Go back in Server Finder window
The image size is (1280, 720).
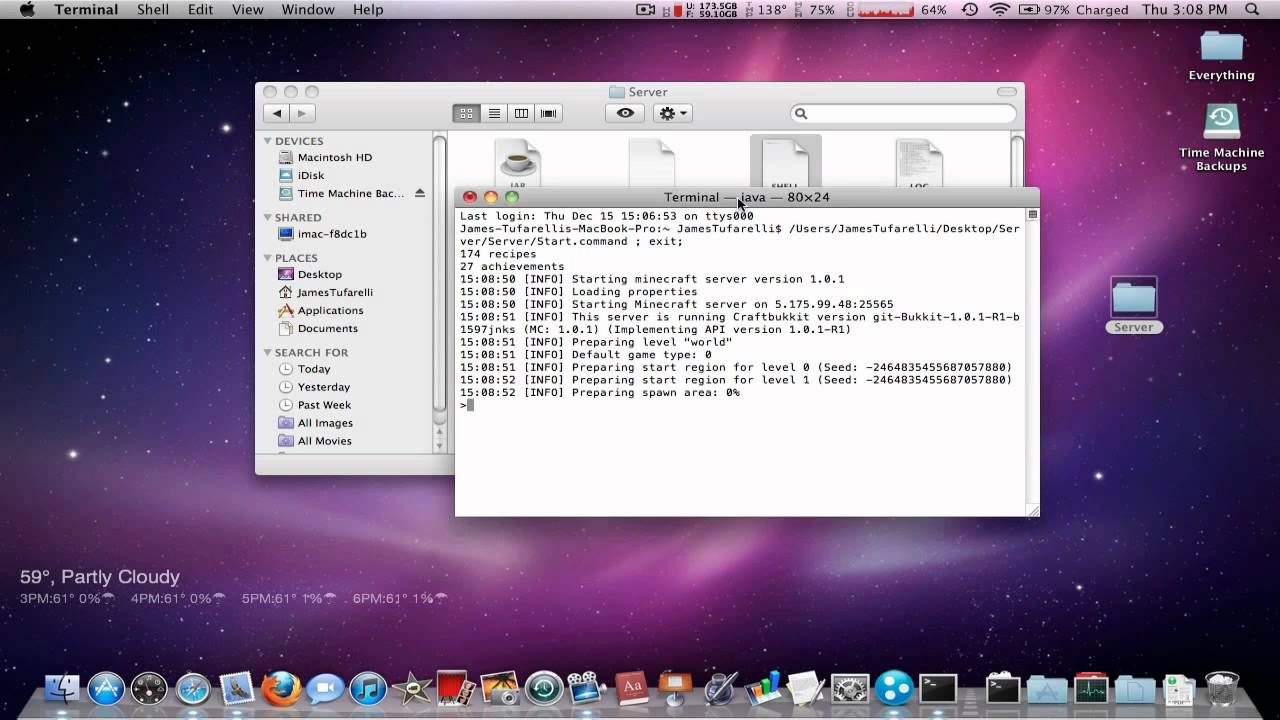click(x=277, y=114)
